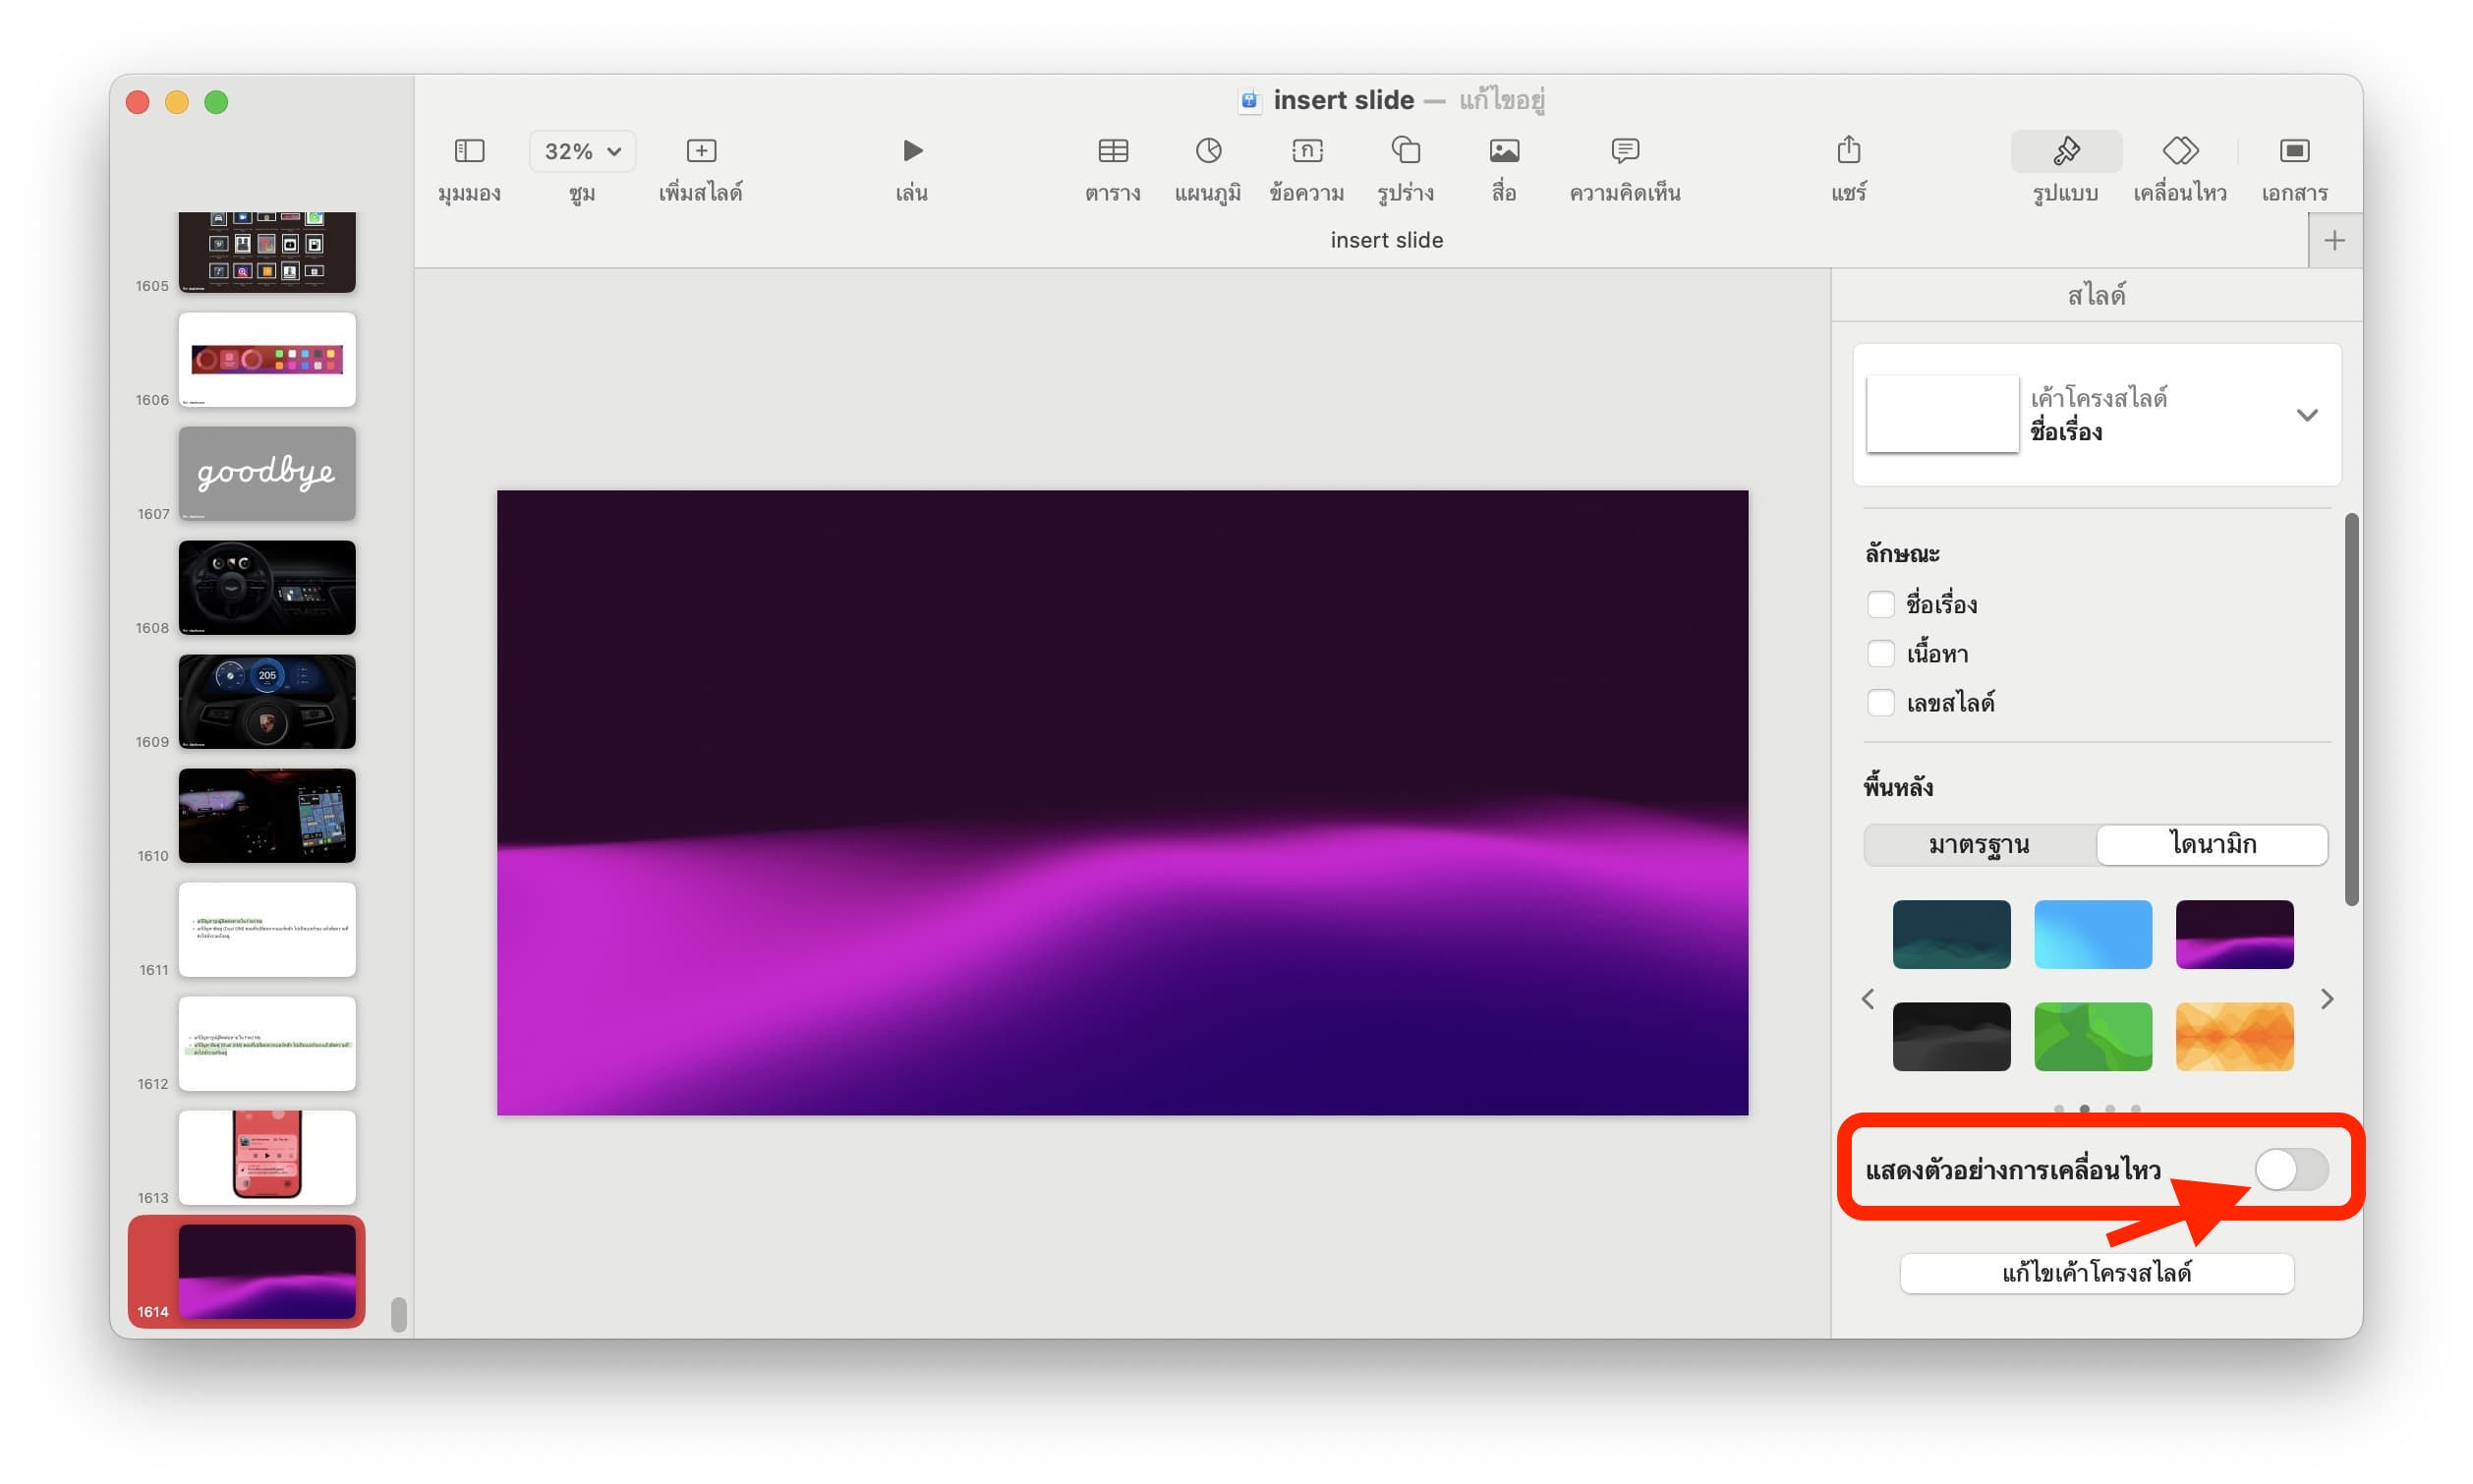Show next background swatches page arrow
The image size is (2473, 1484).
coord(2326,999)
